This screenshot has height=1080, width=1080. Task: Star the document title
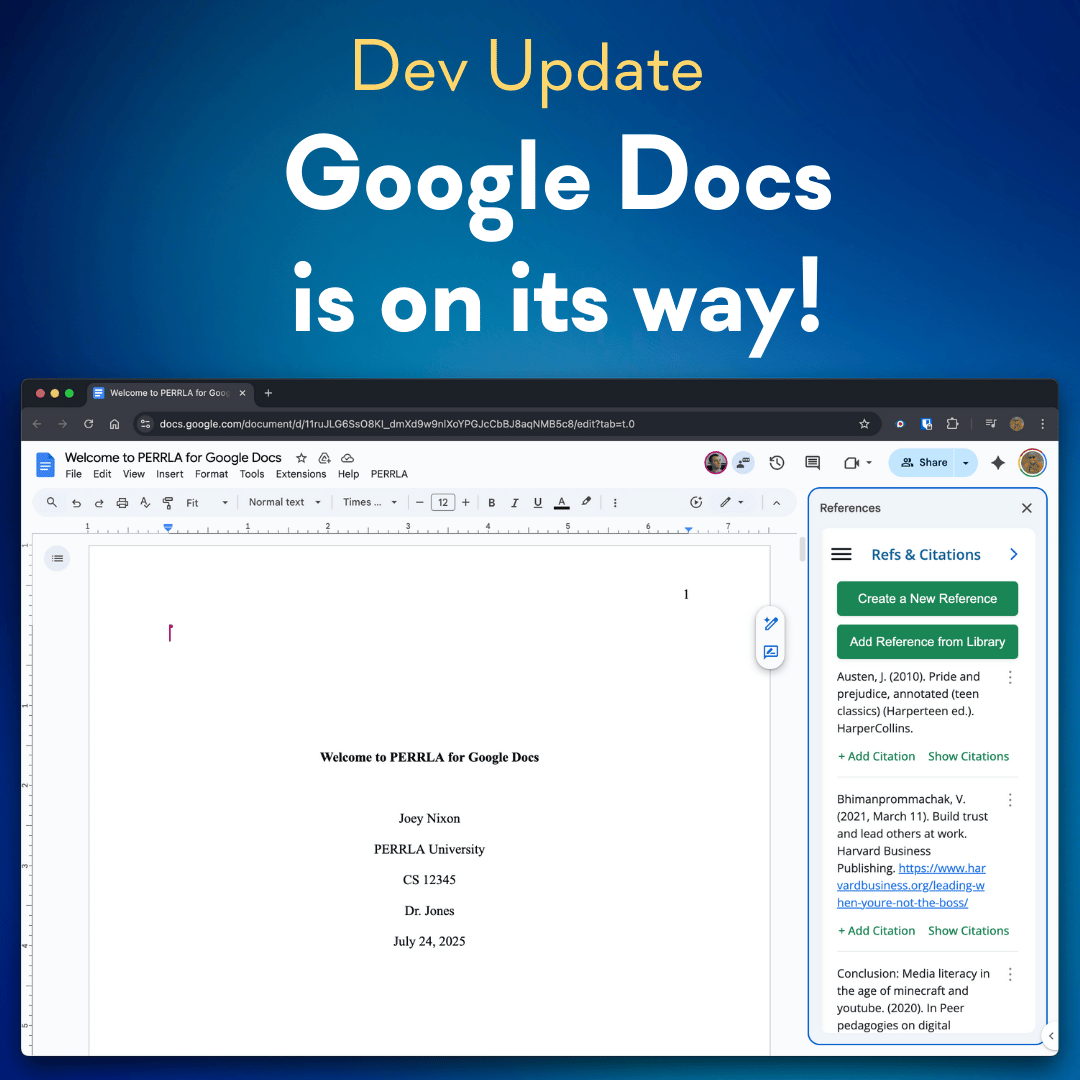point(301,458)
